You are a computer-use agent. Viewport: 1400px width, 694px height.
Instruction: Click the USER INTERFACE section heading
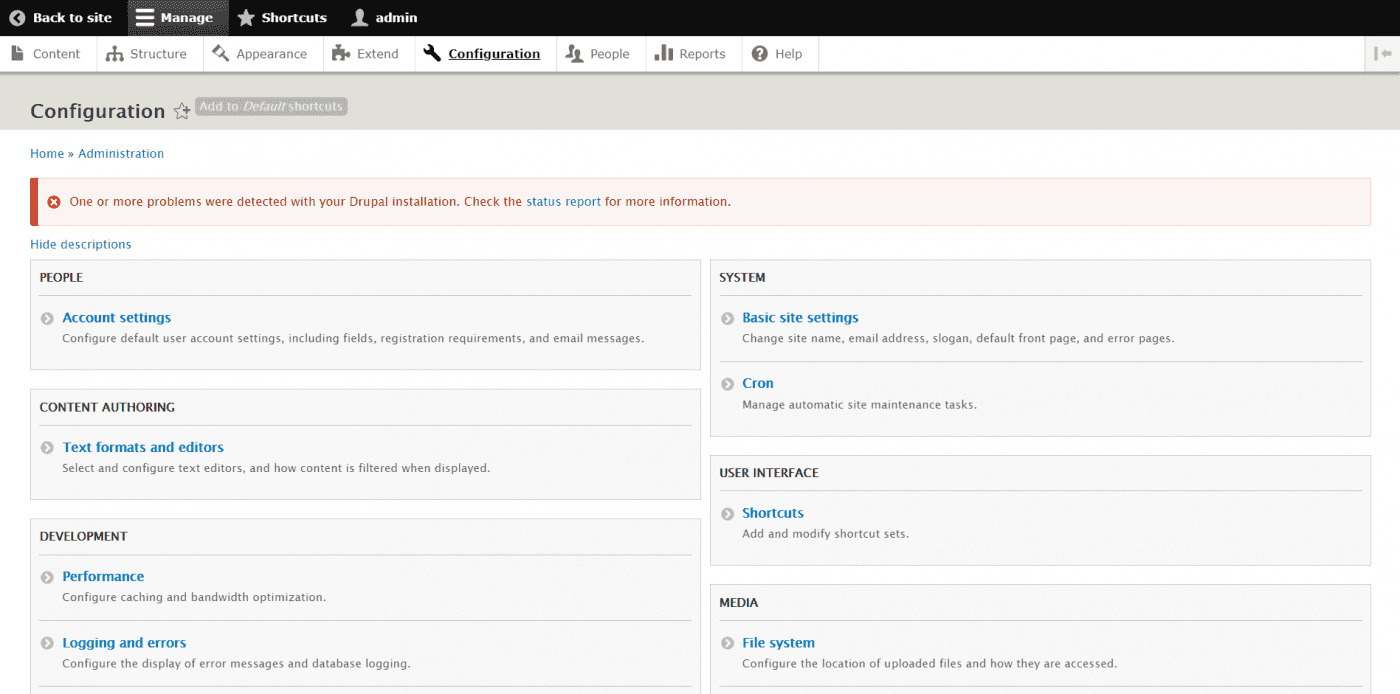(x=769, y=473)
